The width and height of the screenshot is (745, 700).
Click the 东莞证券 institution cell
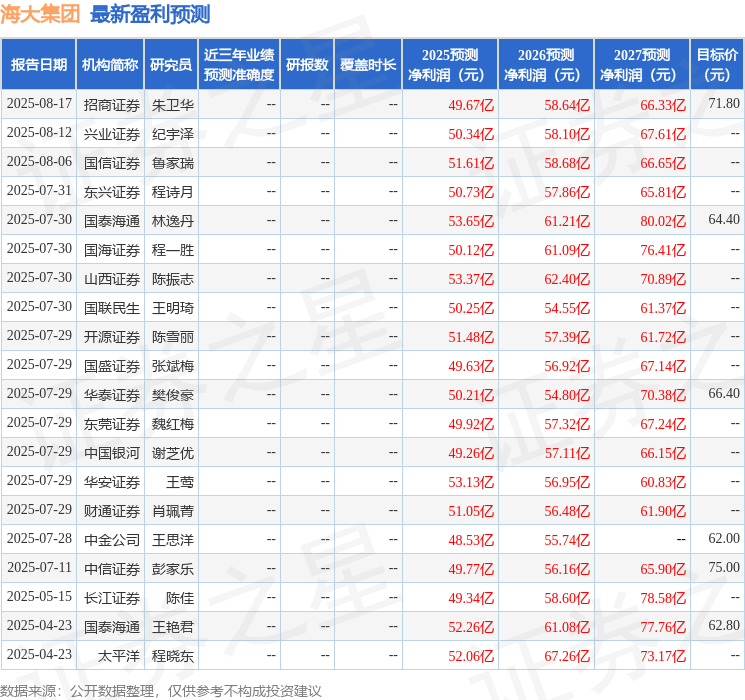pos(112,424)
